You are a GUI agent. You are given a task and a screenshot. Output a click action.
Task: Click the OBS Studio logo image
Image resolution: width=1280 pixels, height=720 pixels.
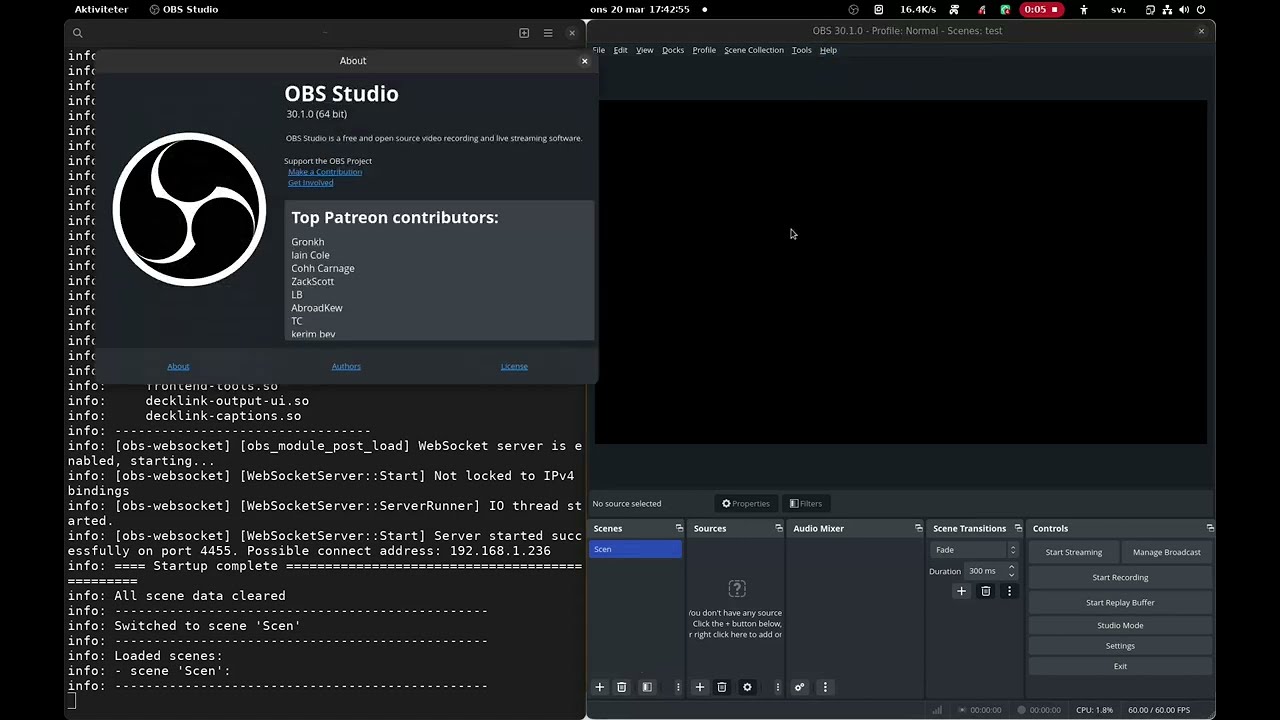189,209
